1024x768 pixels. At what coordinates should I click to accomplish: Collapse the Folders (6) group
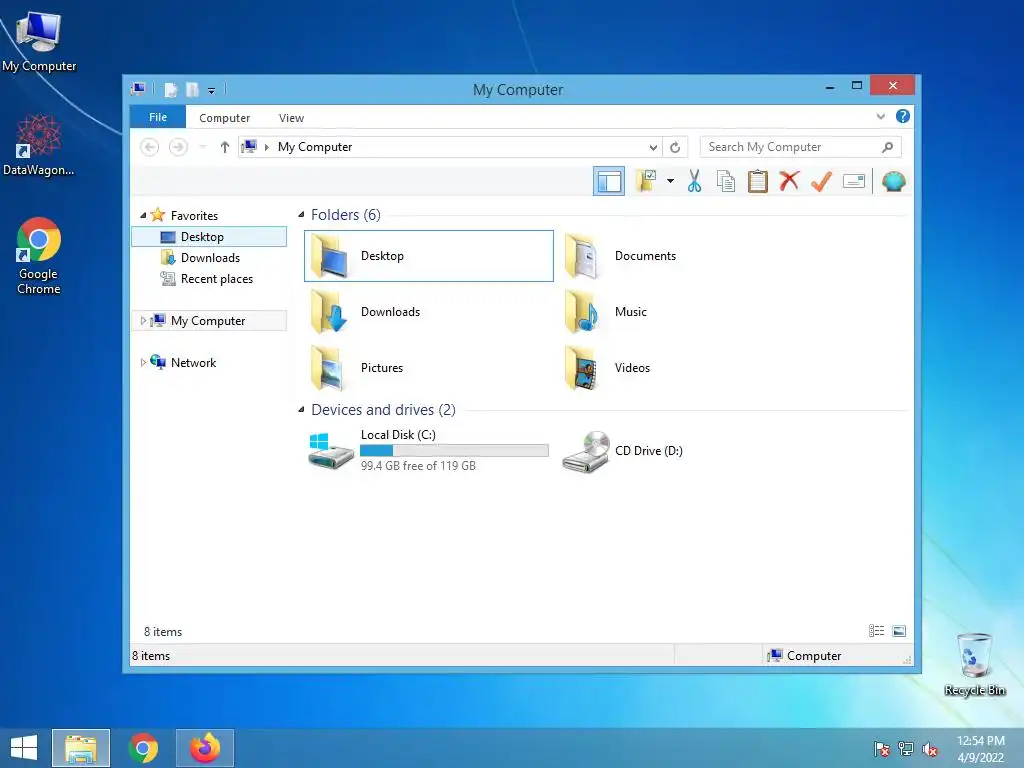(x=301, y=215)
